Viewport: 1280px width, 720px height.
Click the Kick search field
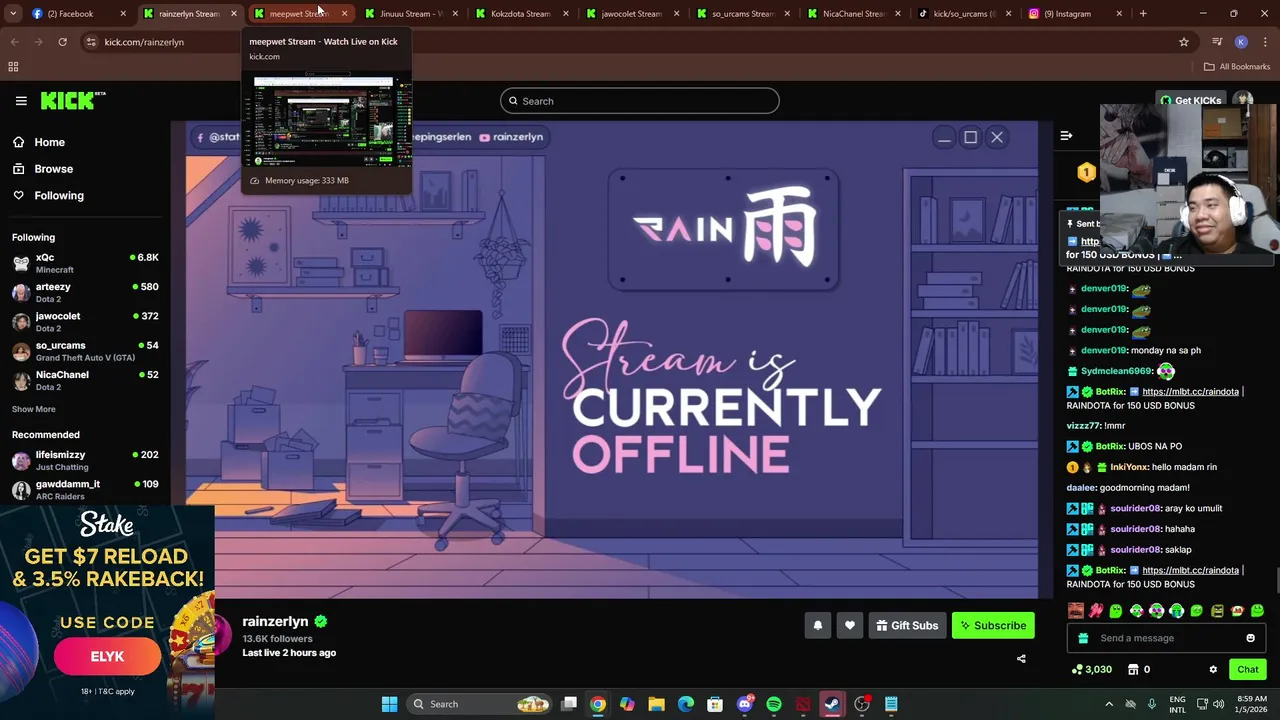(x=639, y=101)
